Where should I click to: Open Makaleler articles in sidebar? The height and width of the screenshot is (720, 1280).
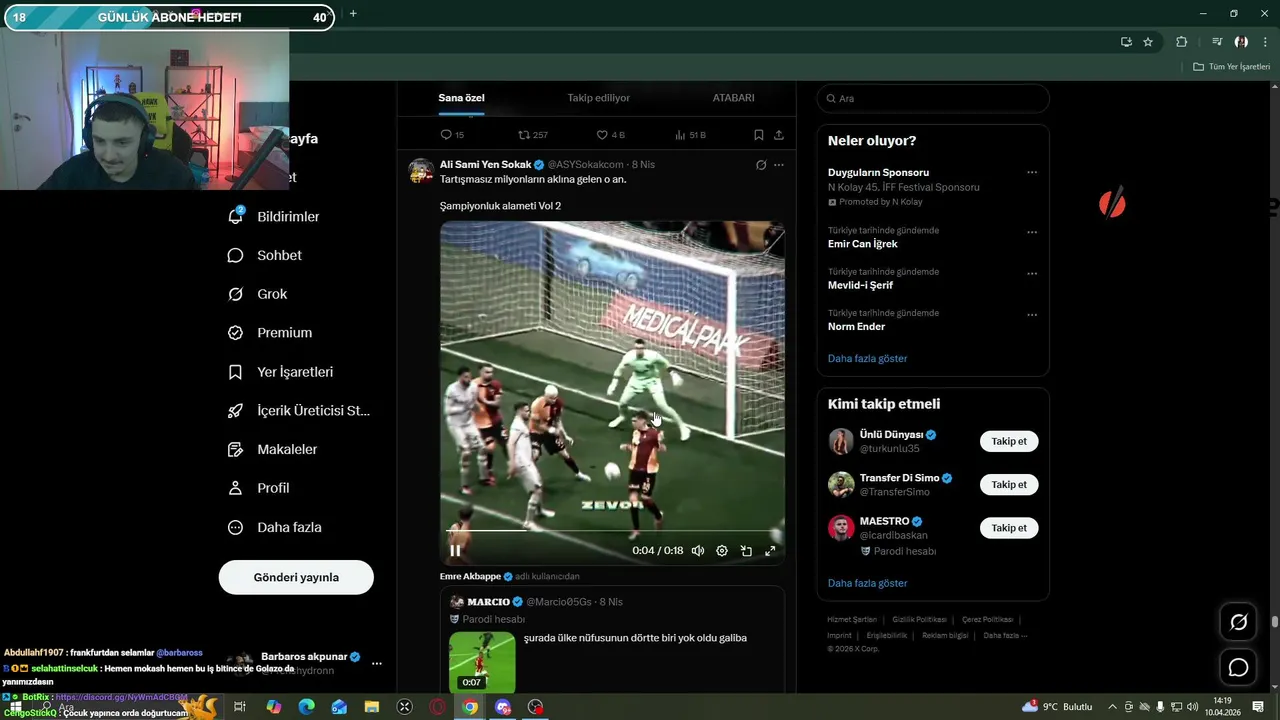[273, 450]
